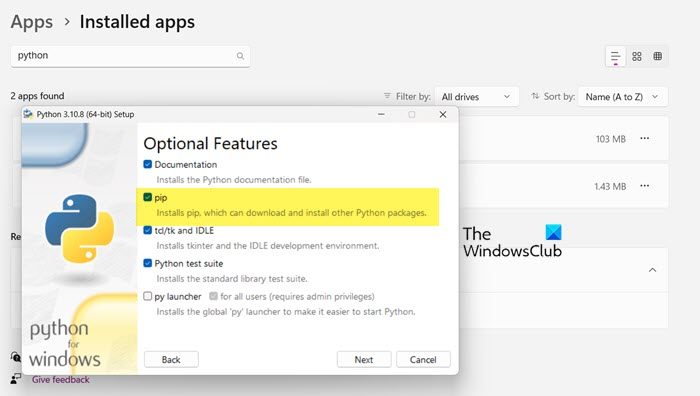
Task: Open more options for the 1.43 MB app
Action: 645,186
